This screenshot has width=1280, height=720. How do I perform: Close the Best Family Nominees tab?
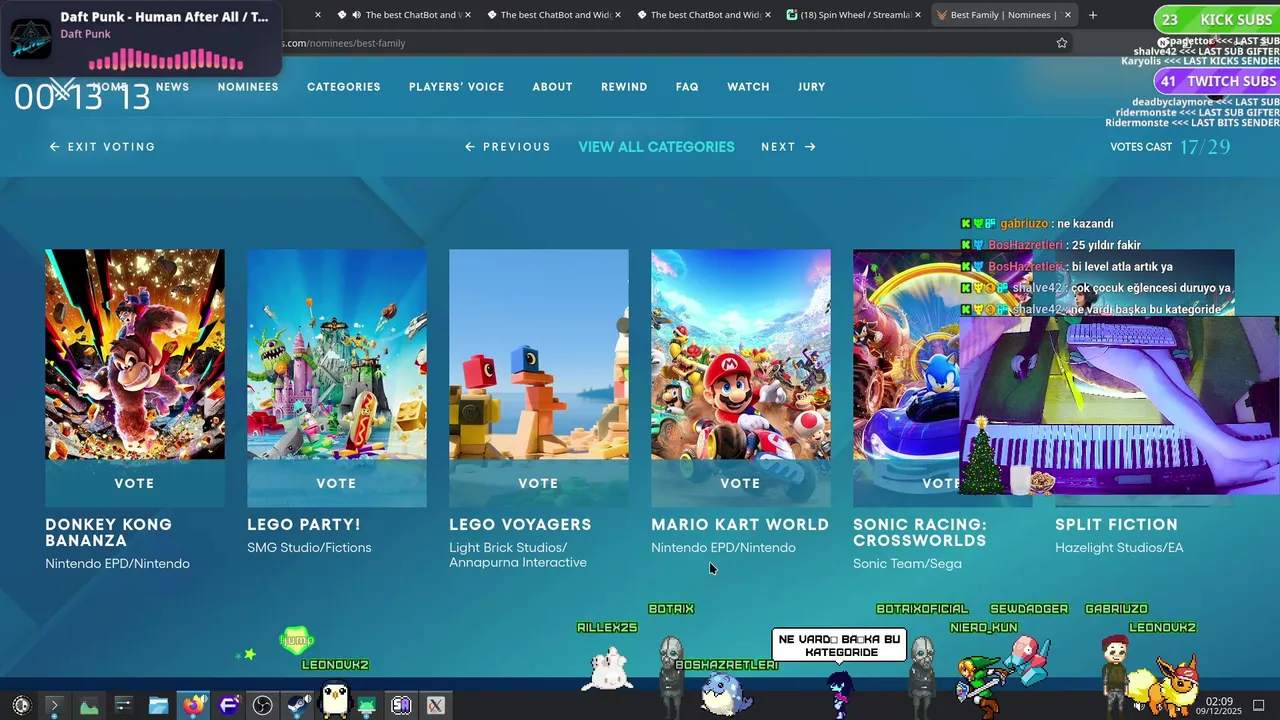pyautogui.click(x=1068, y=15)
